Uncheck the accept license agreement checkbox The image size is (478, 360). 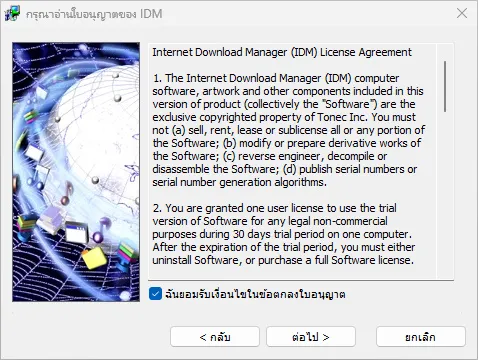click(155, 294)
